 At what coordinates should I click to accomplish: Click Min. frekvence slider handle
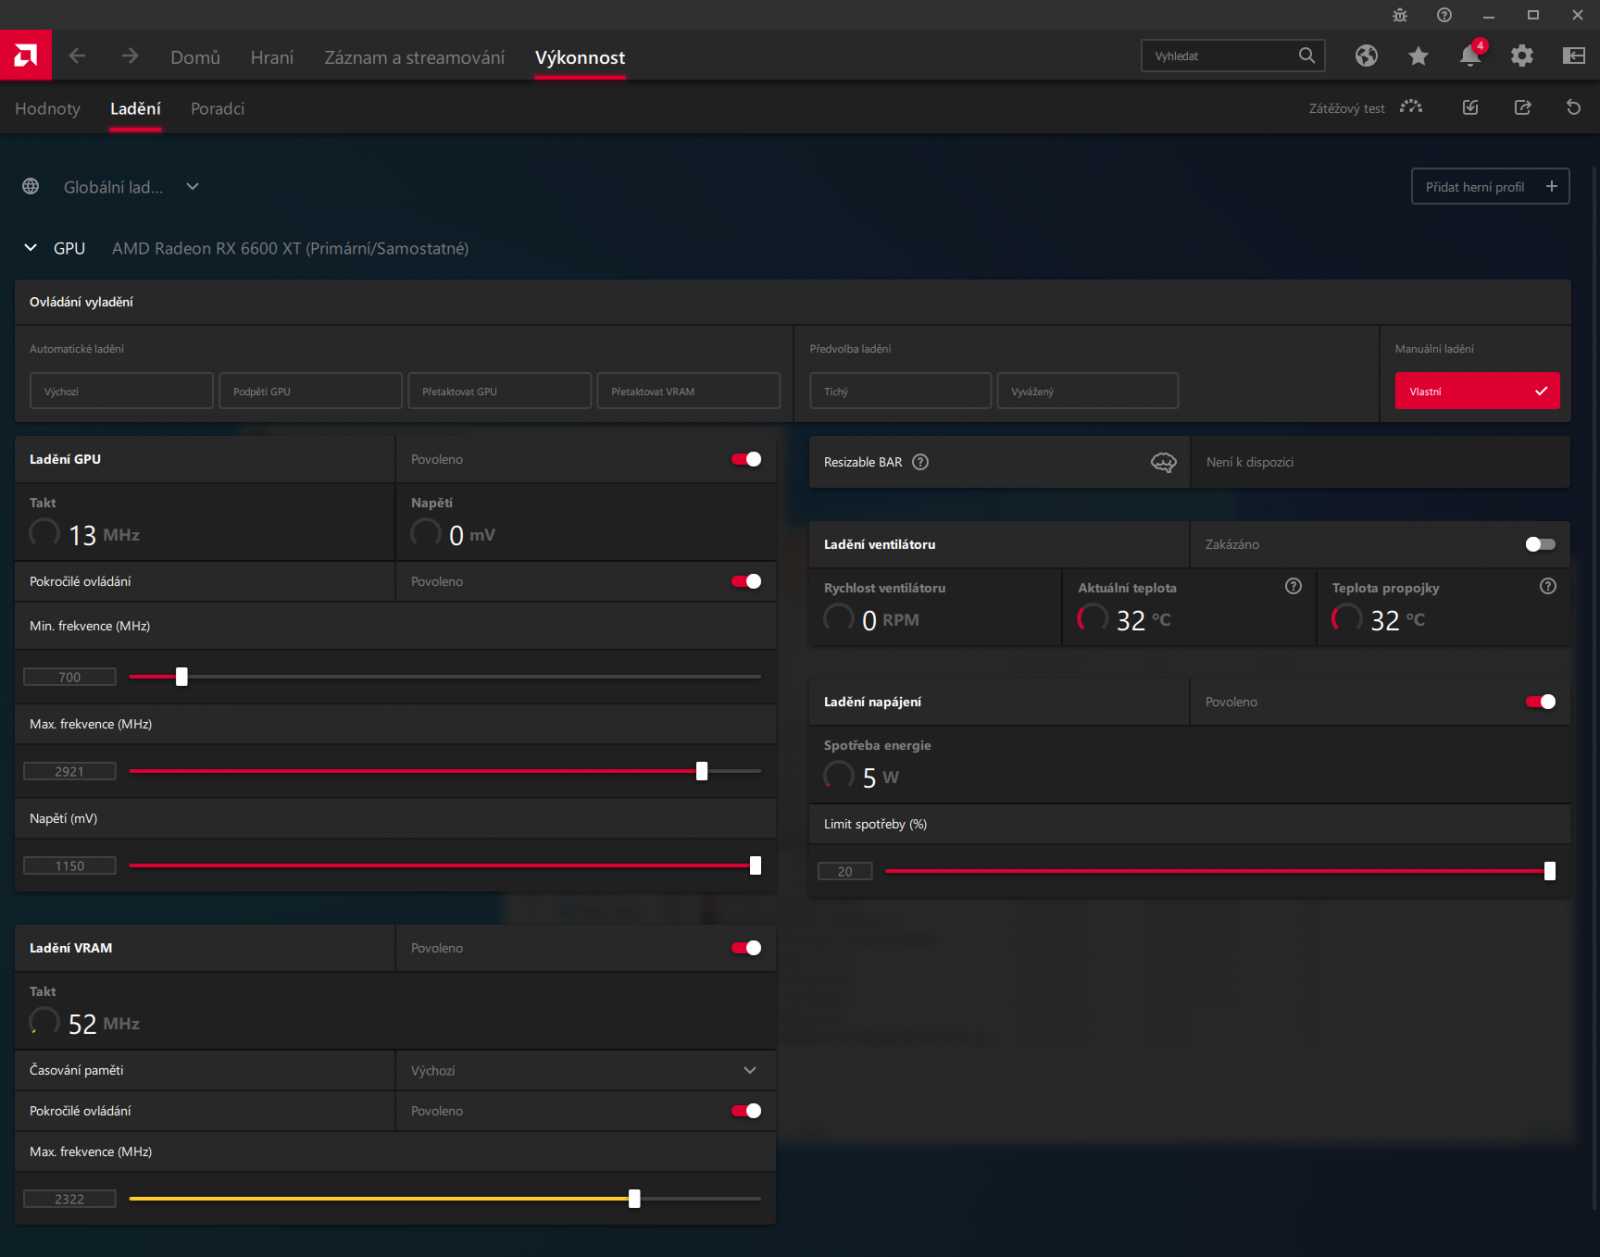[182, 677]
